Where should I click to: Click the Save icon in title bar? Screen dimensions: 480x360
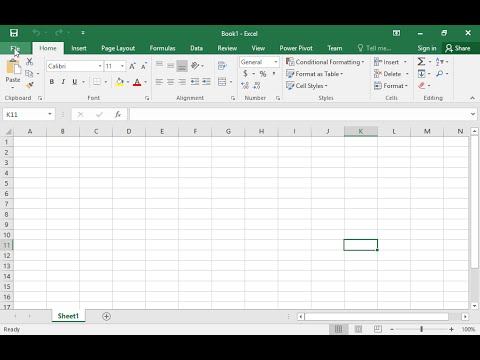14,33
